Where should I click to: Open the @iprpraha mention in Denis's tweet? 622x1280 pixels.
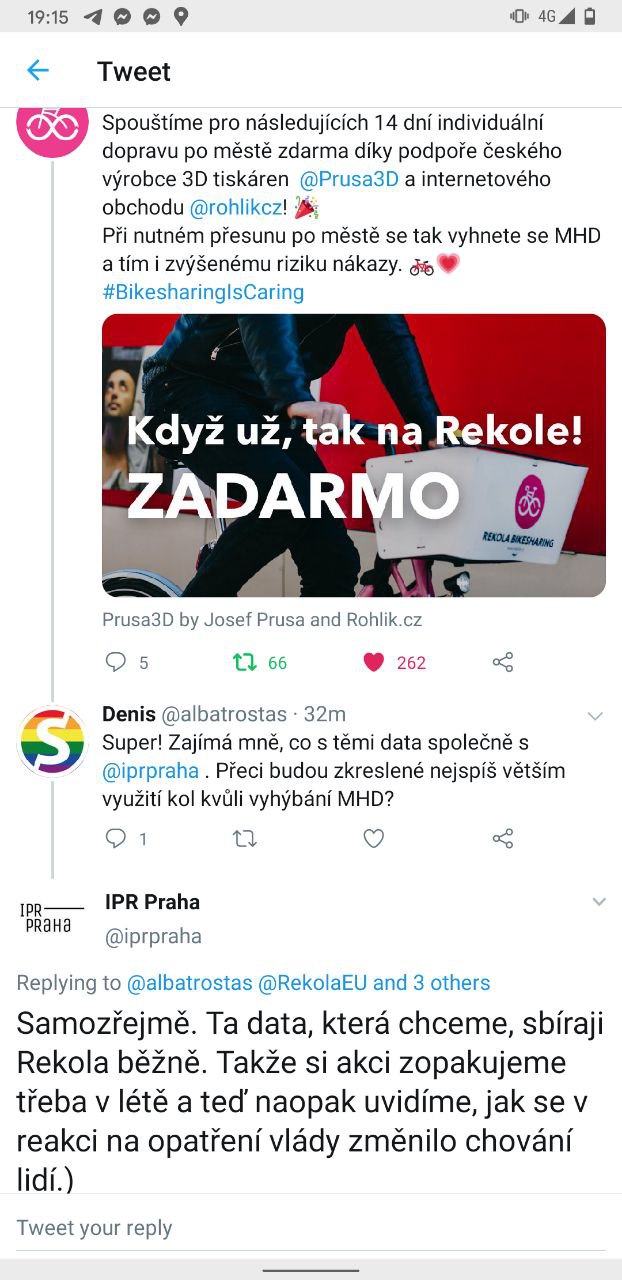click(x=151, y=771)
